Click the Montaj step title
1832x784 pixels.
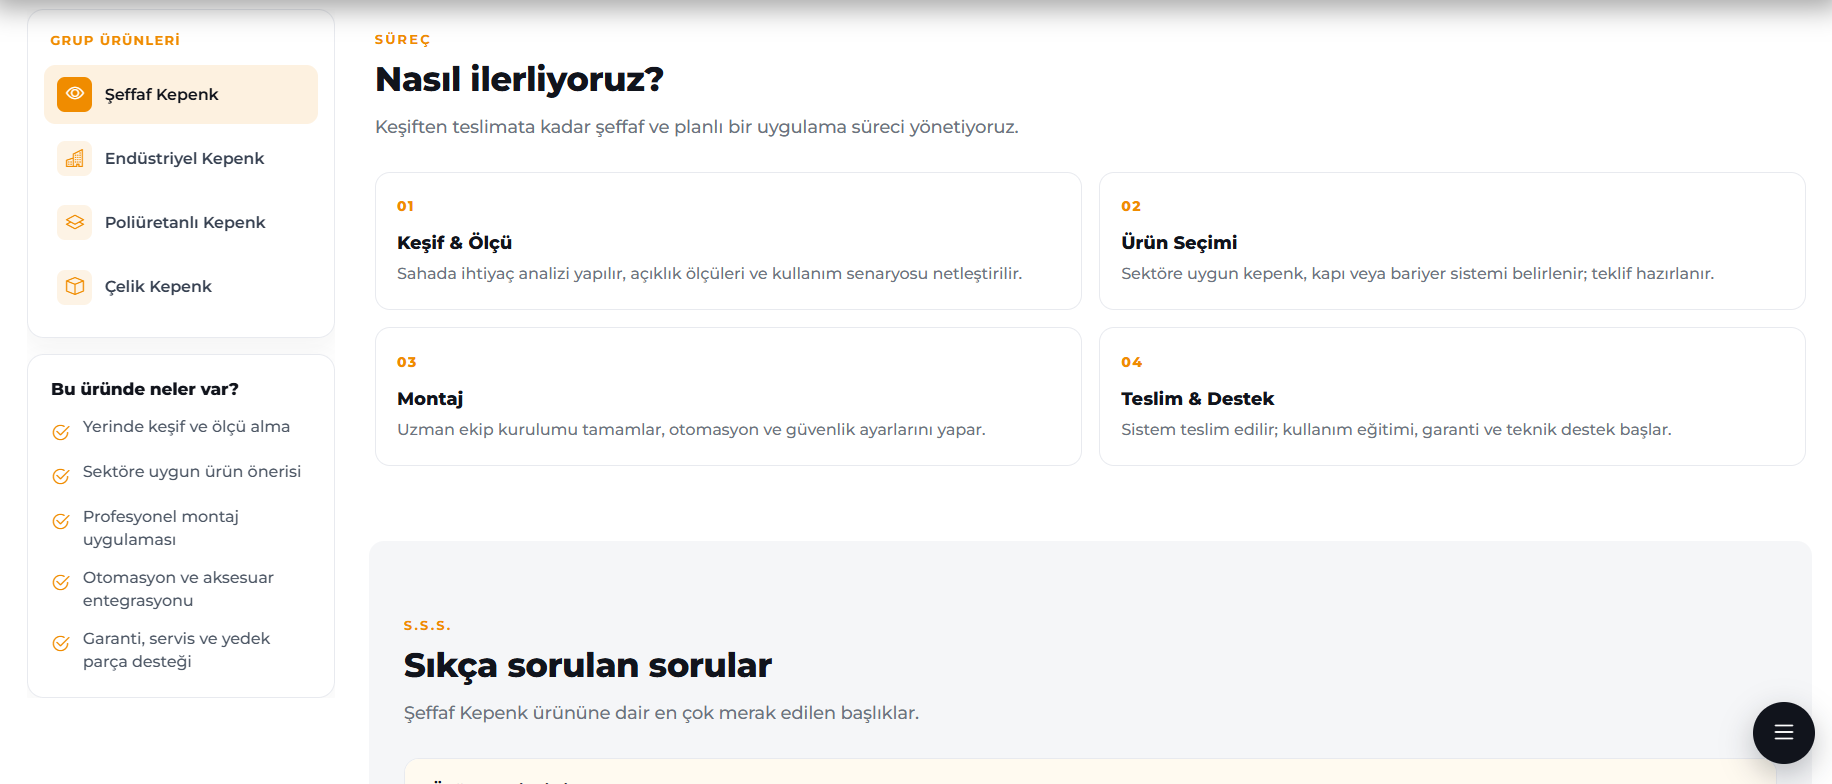coord(430,398)
